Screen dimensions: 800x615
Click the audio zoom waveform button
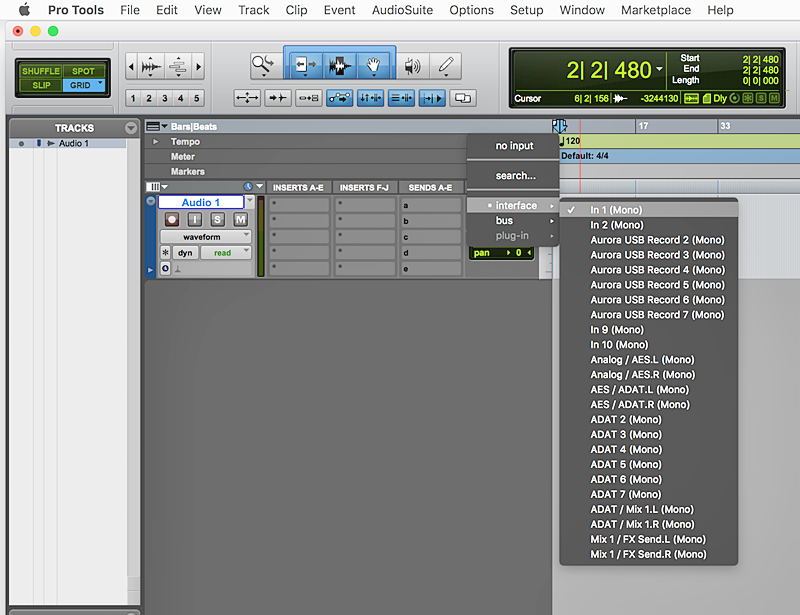(151, 66)
